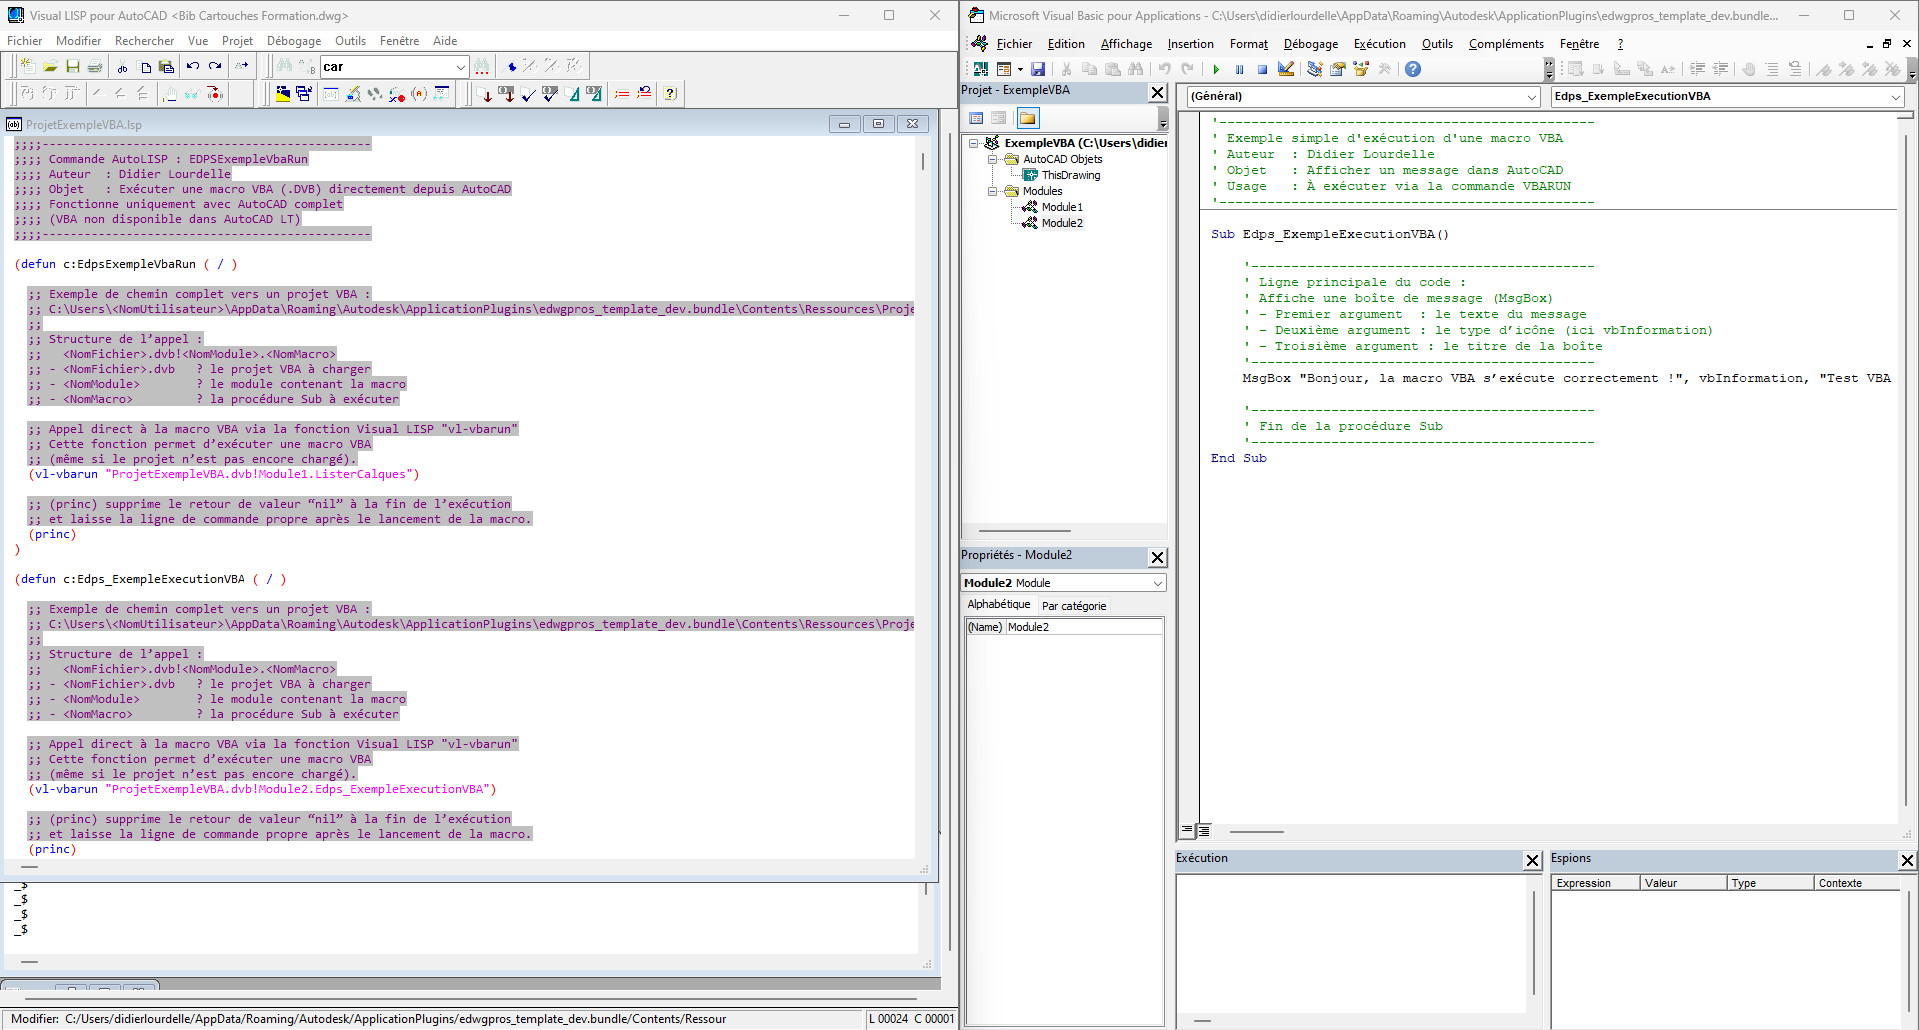Click the View Code icon in Projet panel
This screenshot has height=1030, width=1919.
pyautogui.click(x=977, y=118)
